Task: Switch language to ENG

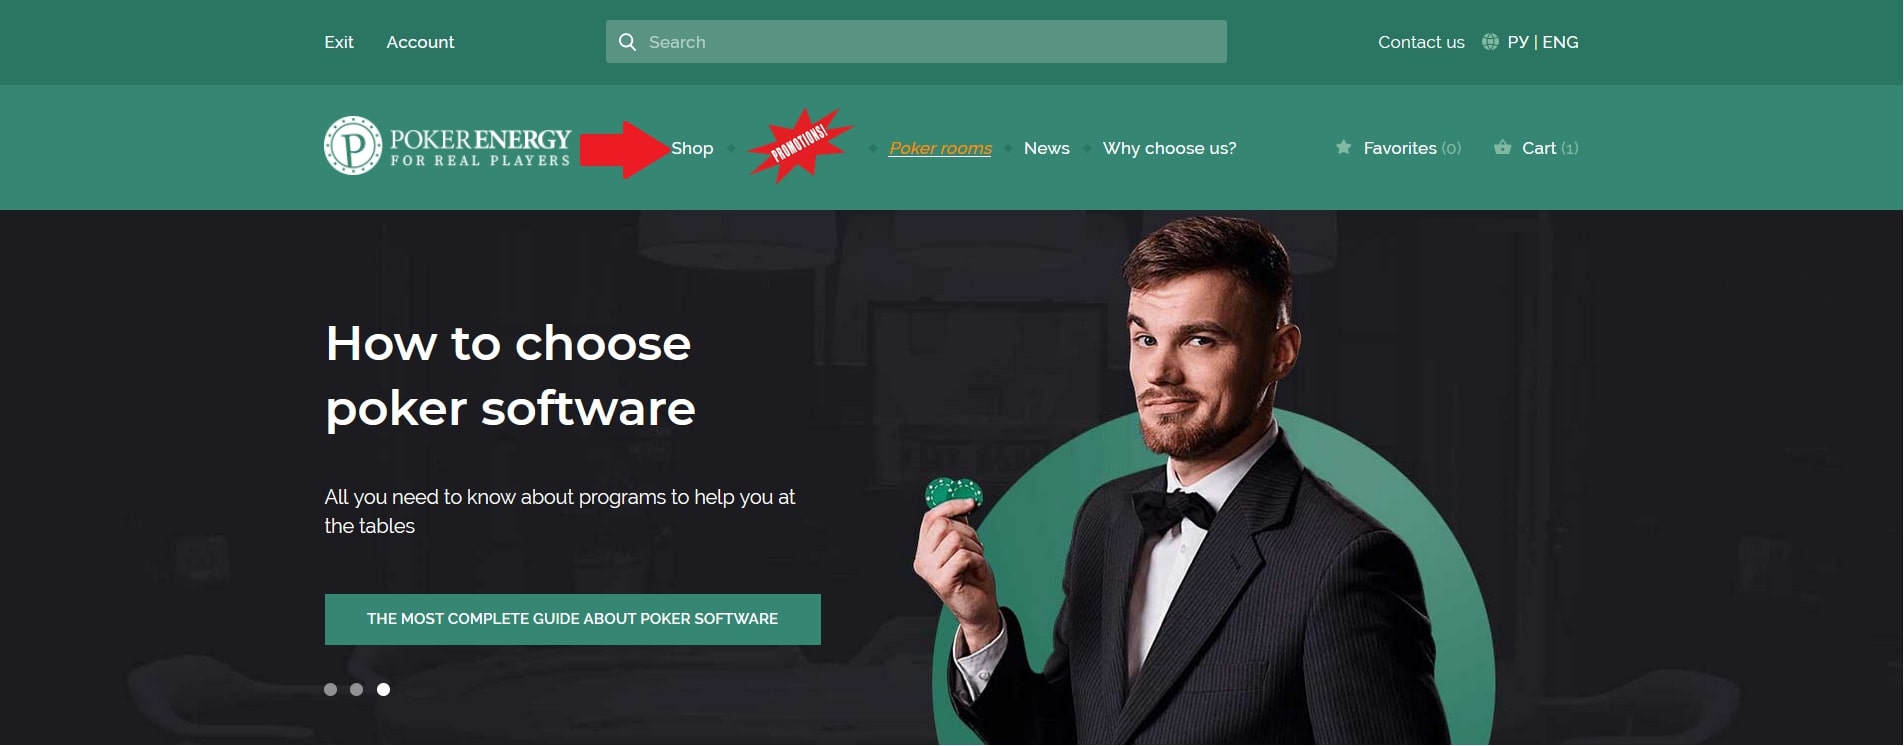Action: pyautogui.click(x=1560, y=42)
